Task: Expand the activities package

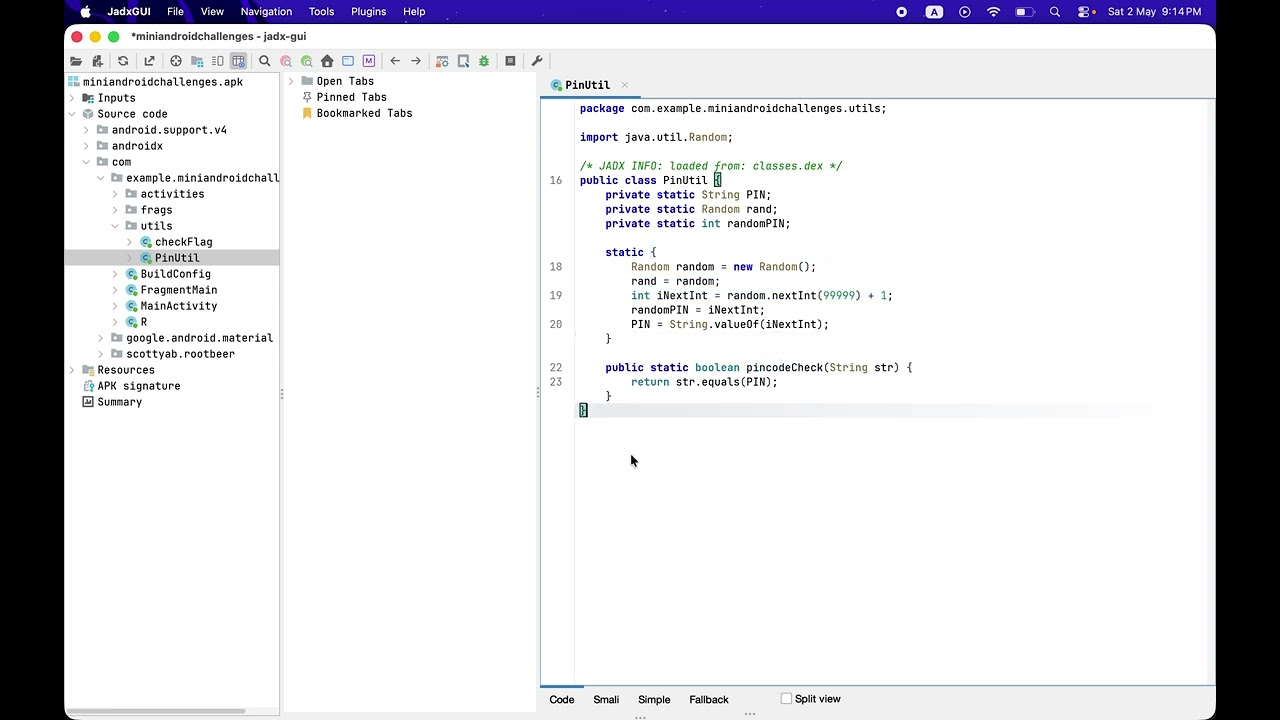Action: click(x=115, y=194)
